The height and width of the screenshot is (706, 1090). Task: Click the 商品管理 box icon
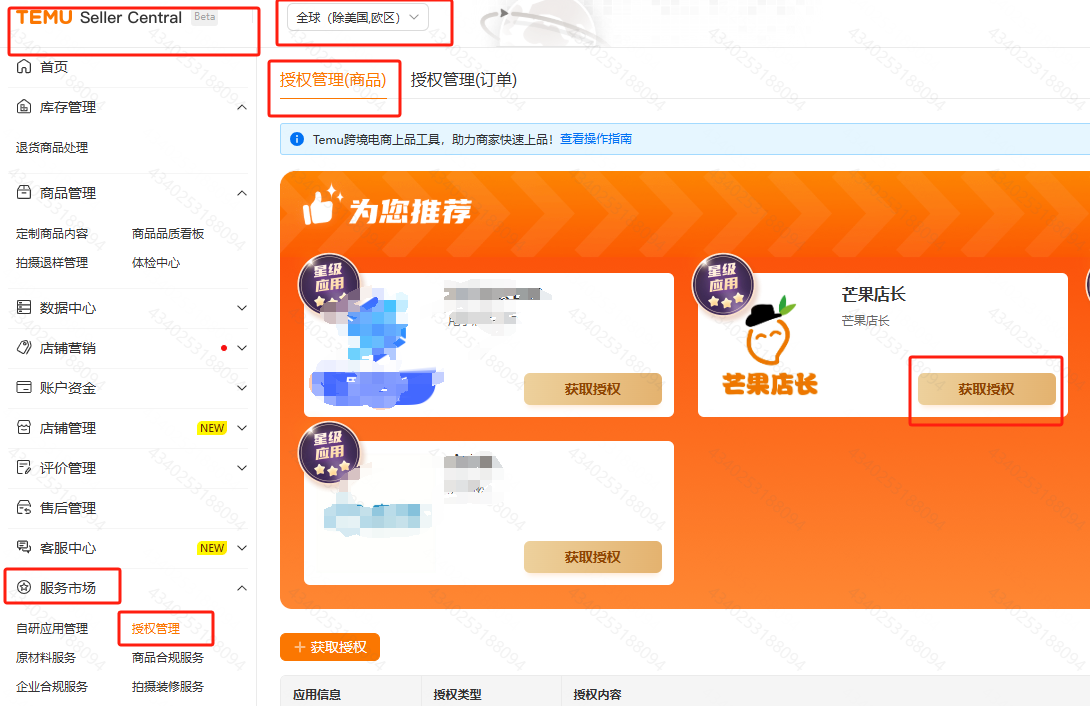(x=24, y=192)
